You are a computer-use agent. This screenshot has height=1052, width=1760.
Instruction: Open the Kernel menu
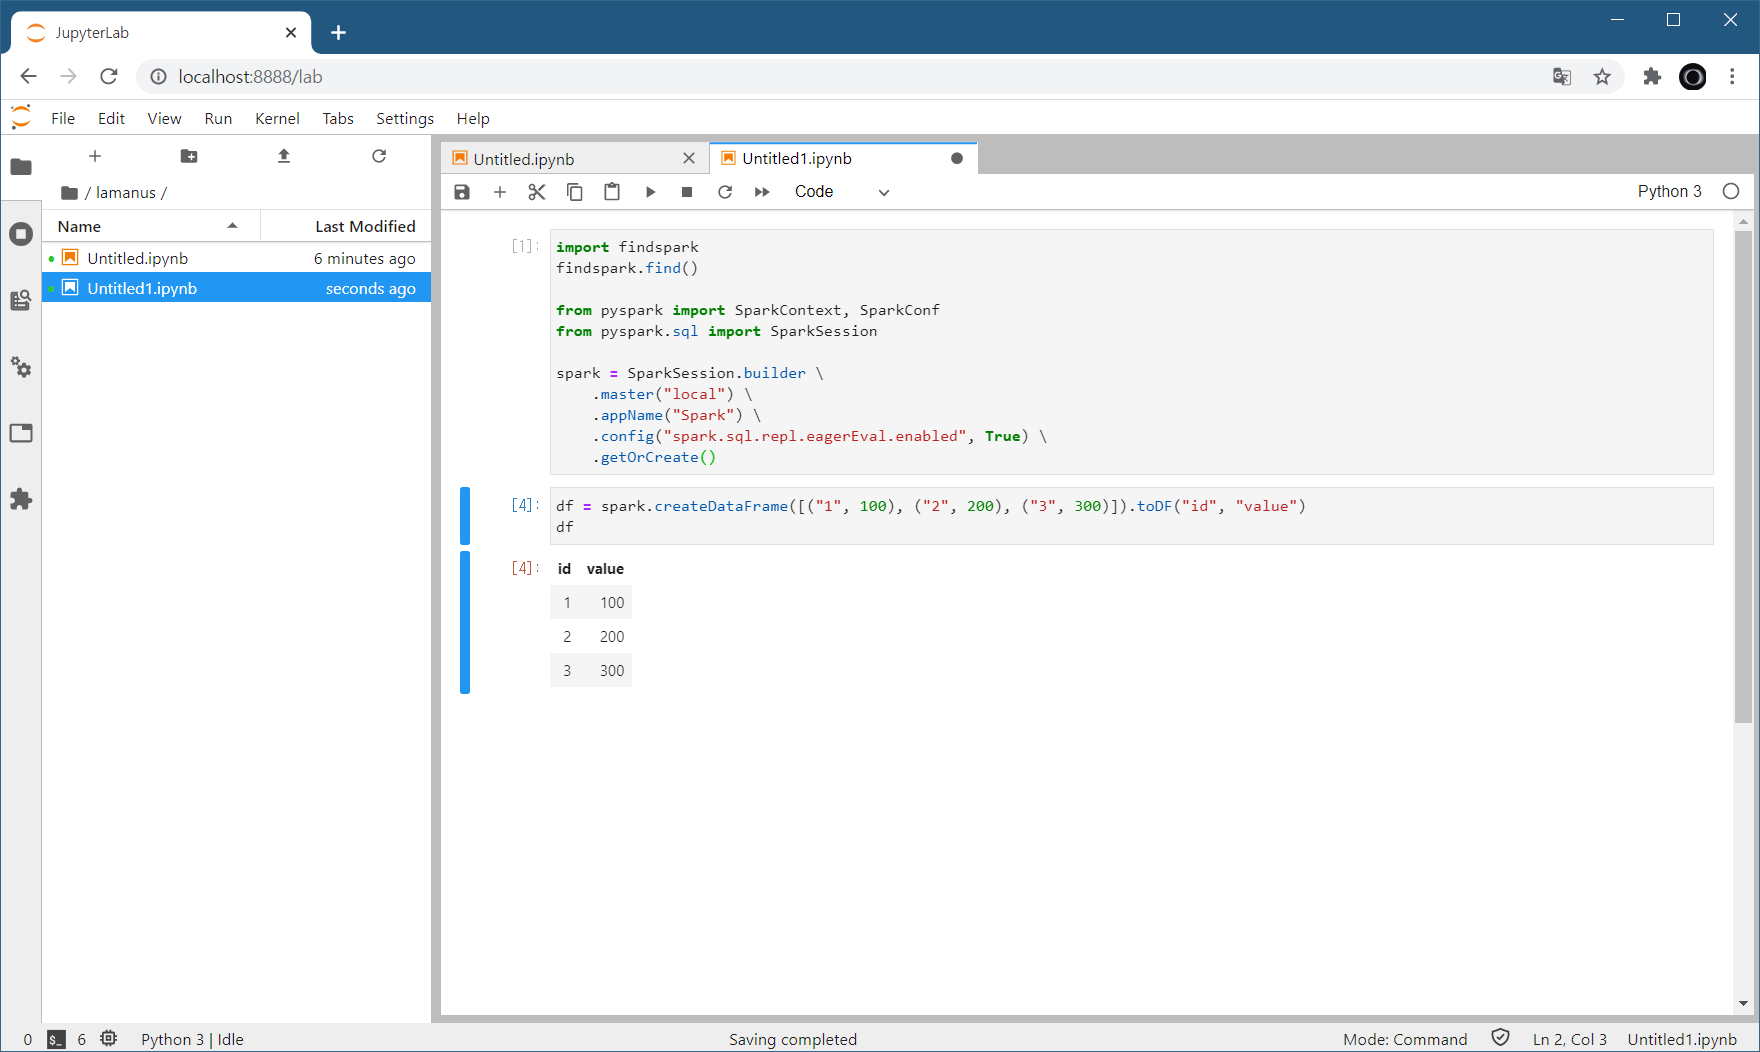pos(277,118)
